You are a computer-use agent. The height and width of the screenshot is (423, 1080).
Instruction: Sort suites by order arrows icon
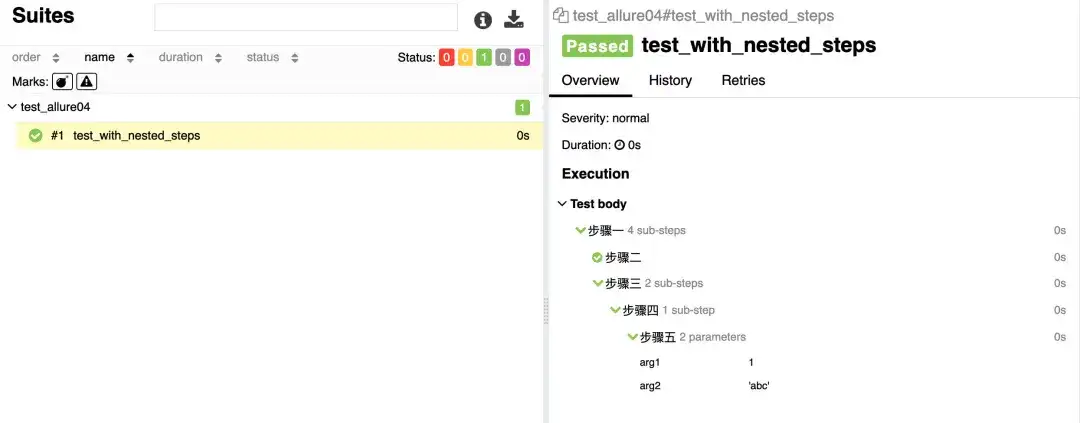tap(56, 58)
